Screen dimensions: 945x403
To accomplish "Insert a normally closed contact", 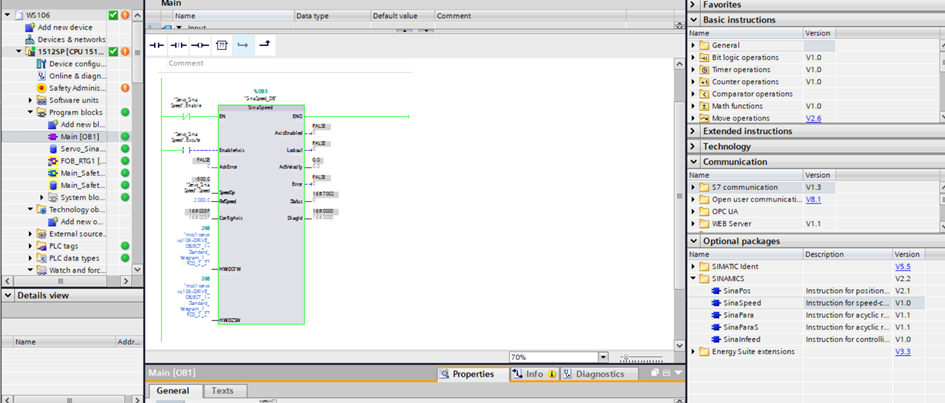I will click(178, 45).
